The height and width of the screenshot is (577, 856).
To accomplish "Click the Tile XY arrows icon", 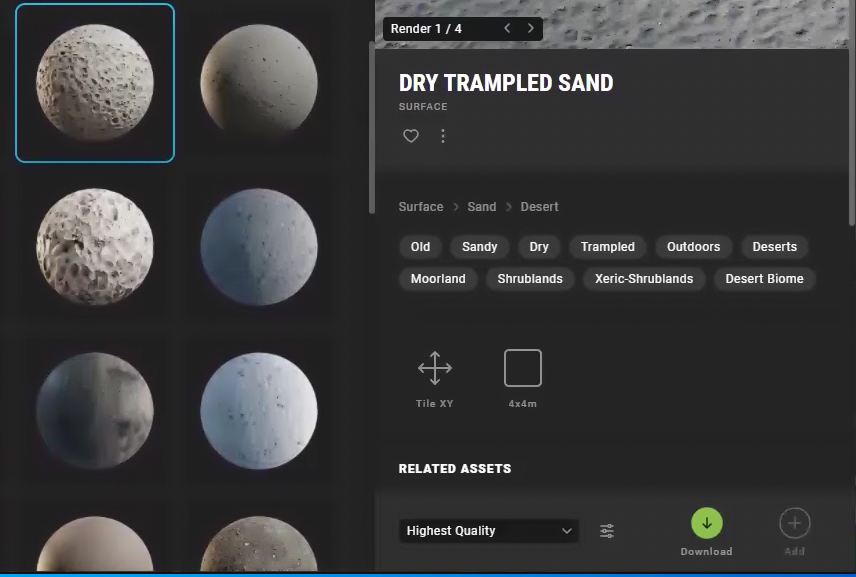I will (435, 368).
